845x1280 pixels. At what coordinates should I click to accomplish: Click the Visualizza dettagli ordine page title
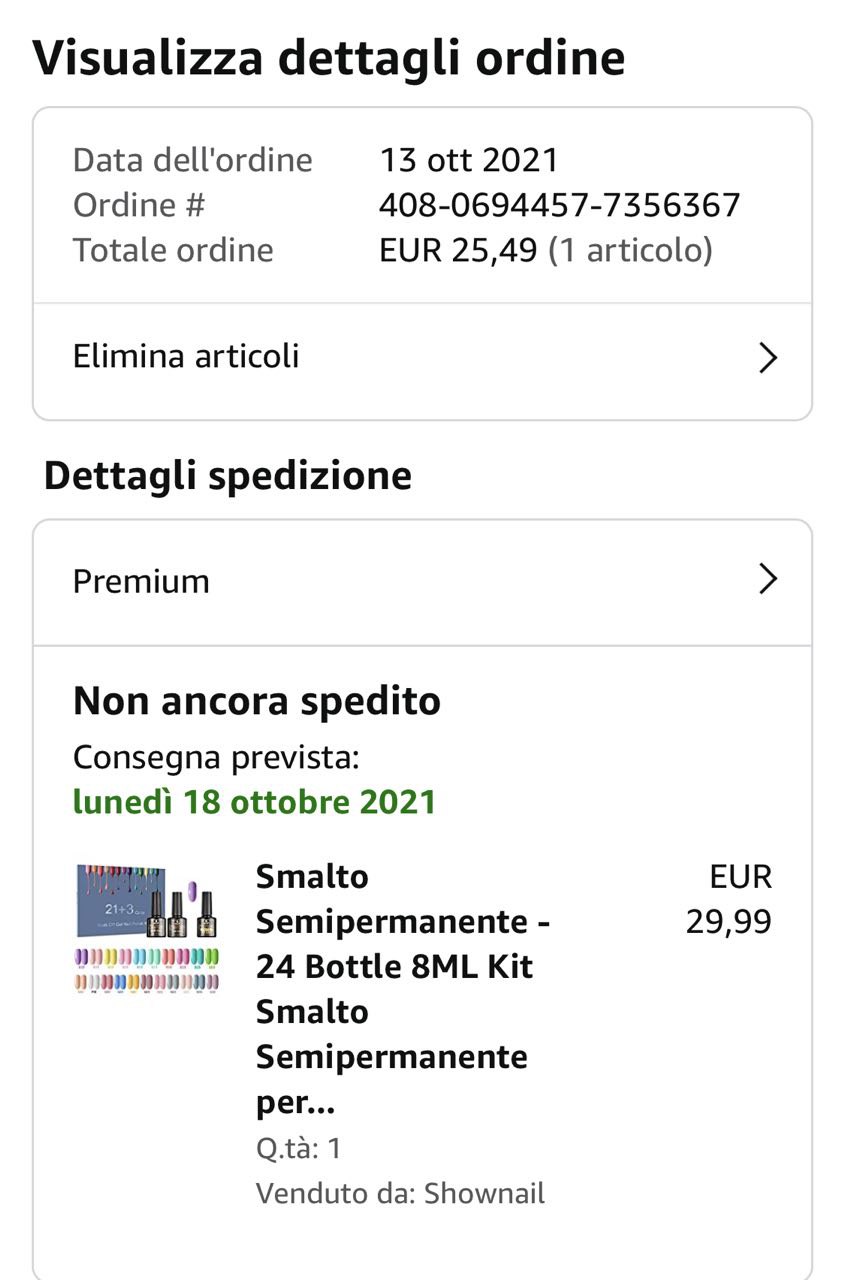329,58
